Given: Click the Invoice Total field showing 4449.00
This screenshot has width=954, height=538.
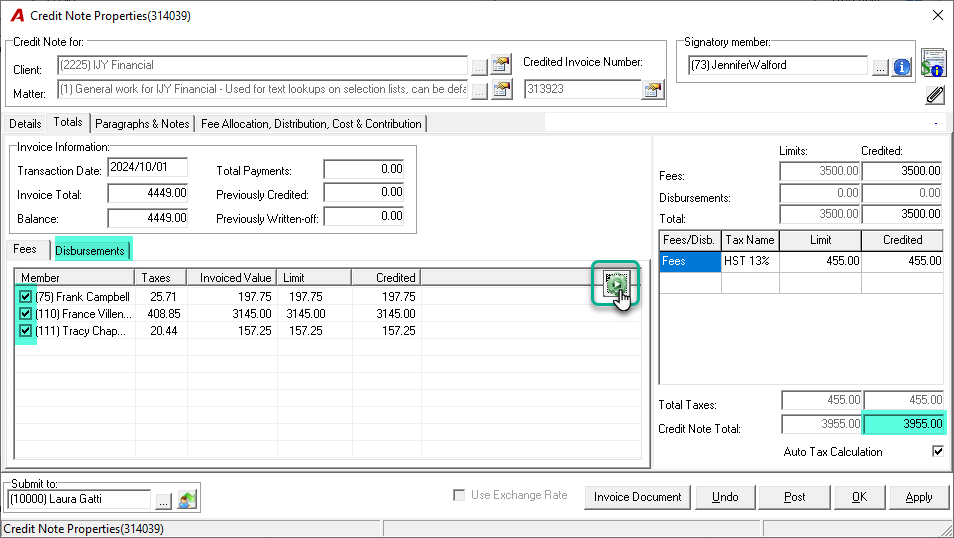Looking at the screenshot, I should (147, 193).
